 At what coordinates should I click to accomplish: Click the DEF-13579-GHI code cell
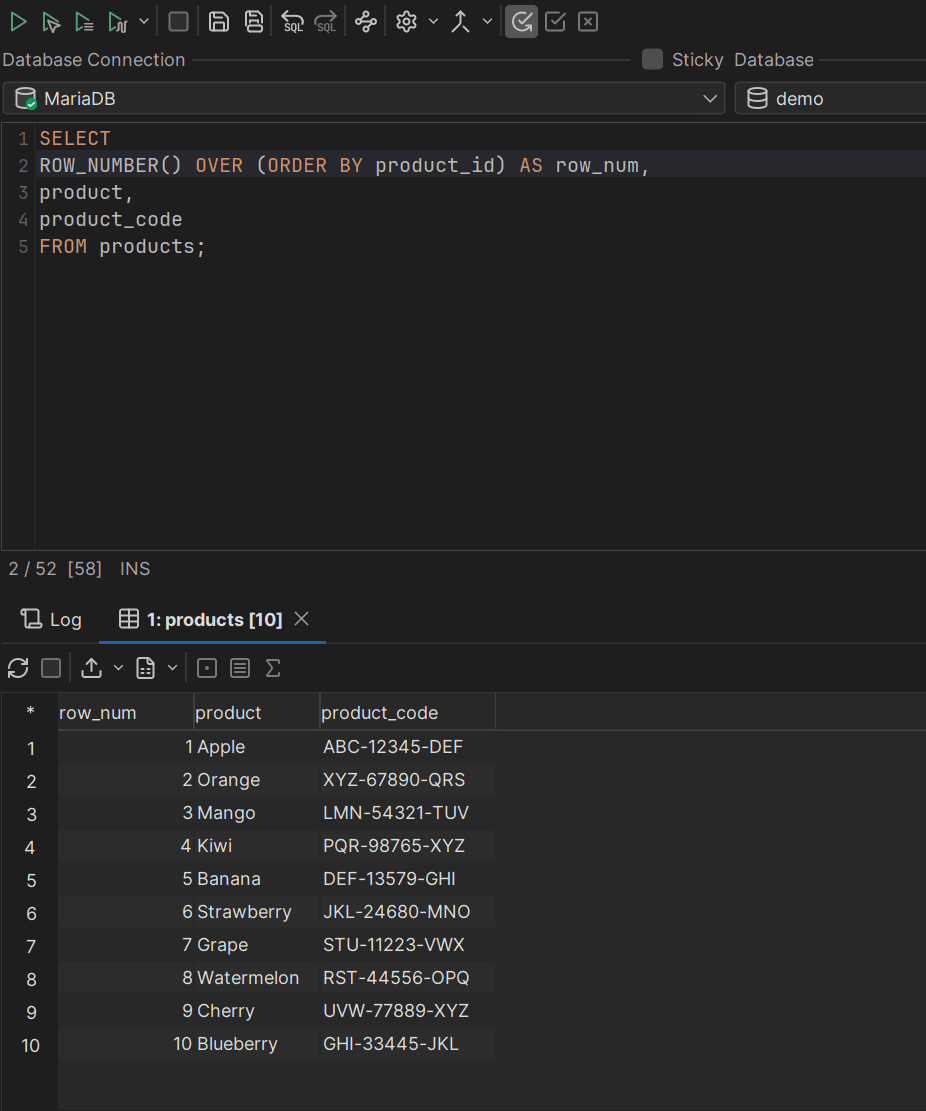(x=408, y=879)
